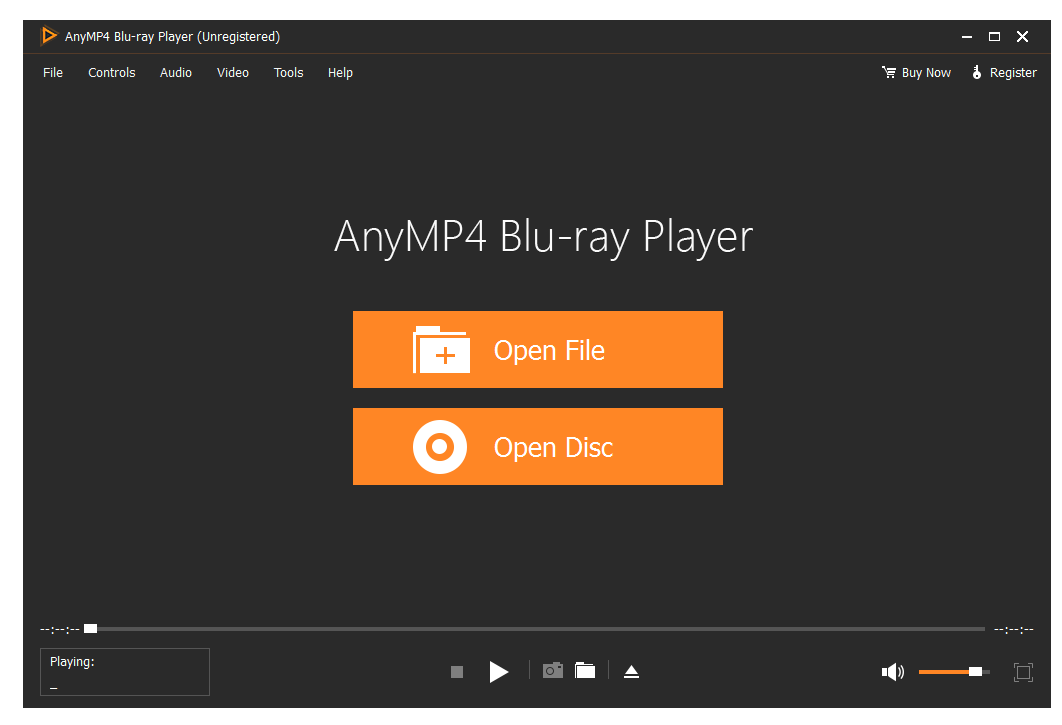Open the Audio menu
1062x725 pixels.
(x=176, y=72)
